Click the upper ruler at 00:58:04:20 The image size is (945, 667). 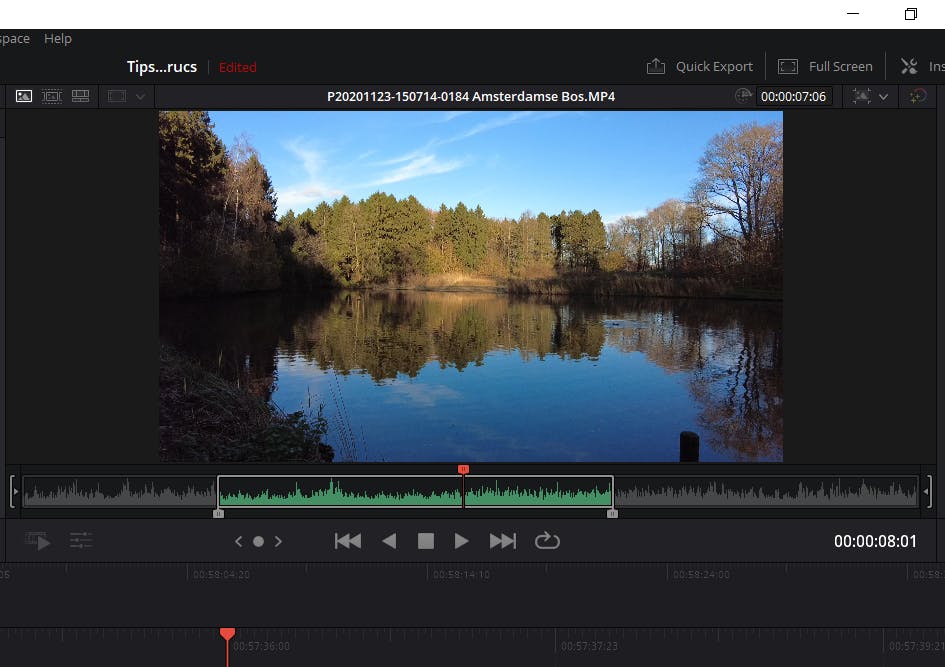221,575
